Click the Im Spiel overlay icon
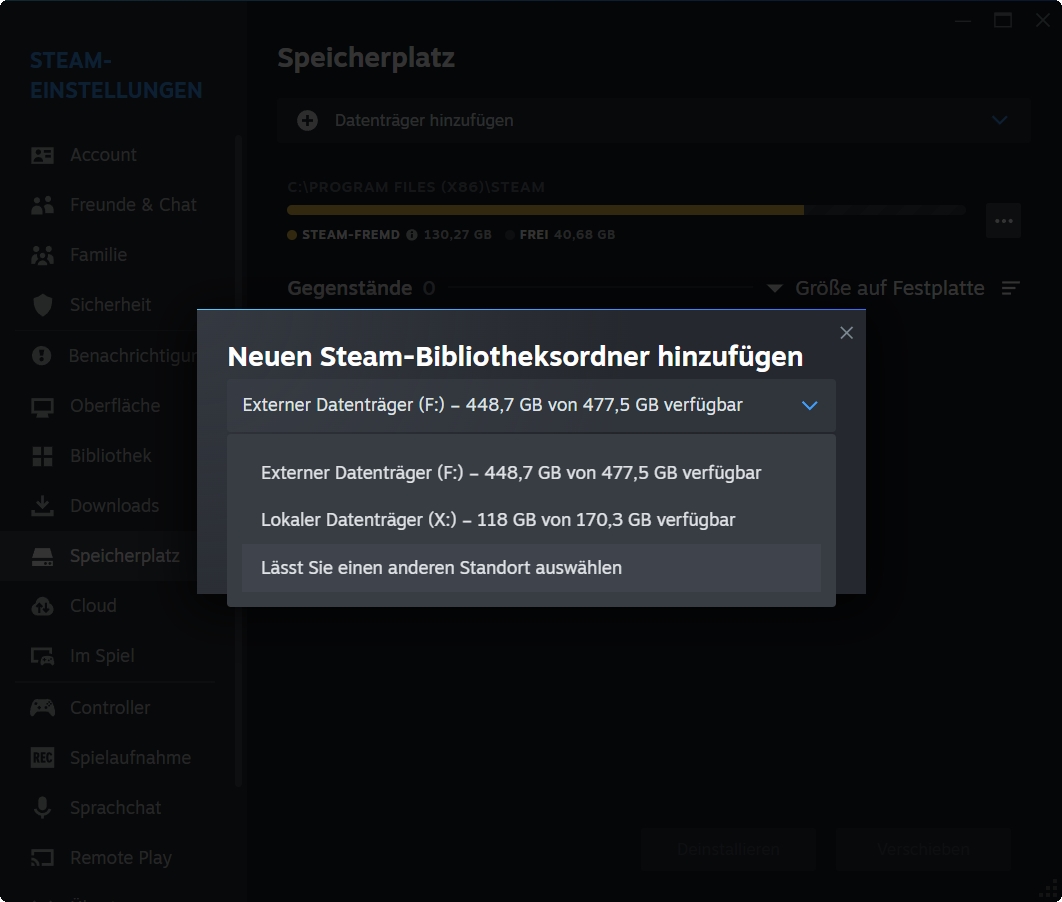Image resolution: width=1062 pixels, height=902 pixels. coord(42,656)
